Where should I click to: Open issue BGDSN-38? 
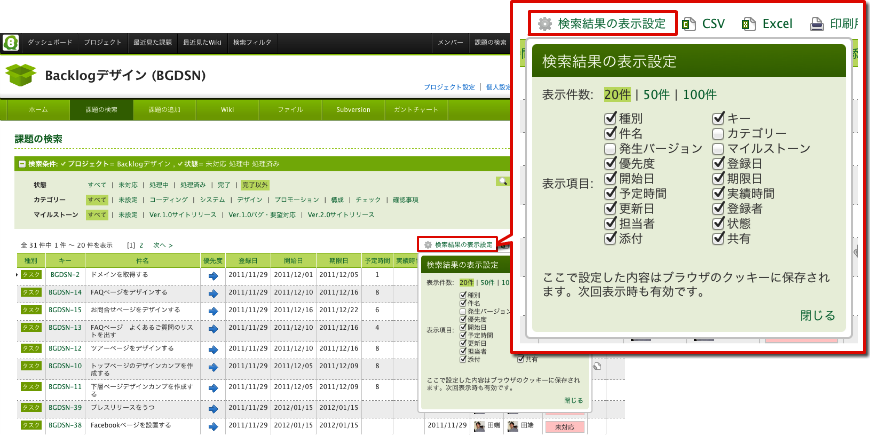(x=65, y=426)
